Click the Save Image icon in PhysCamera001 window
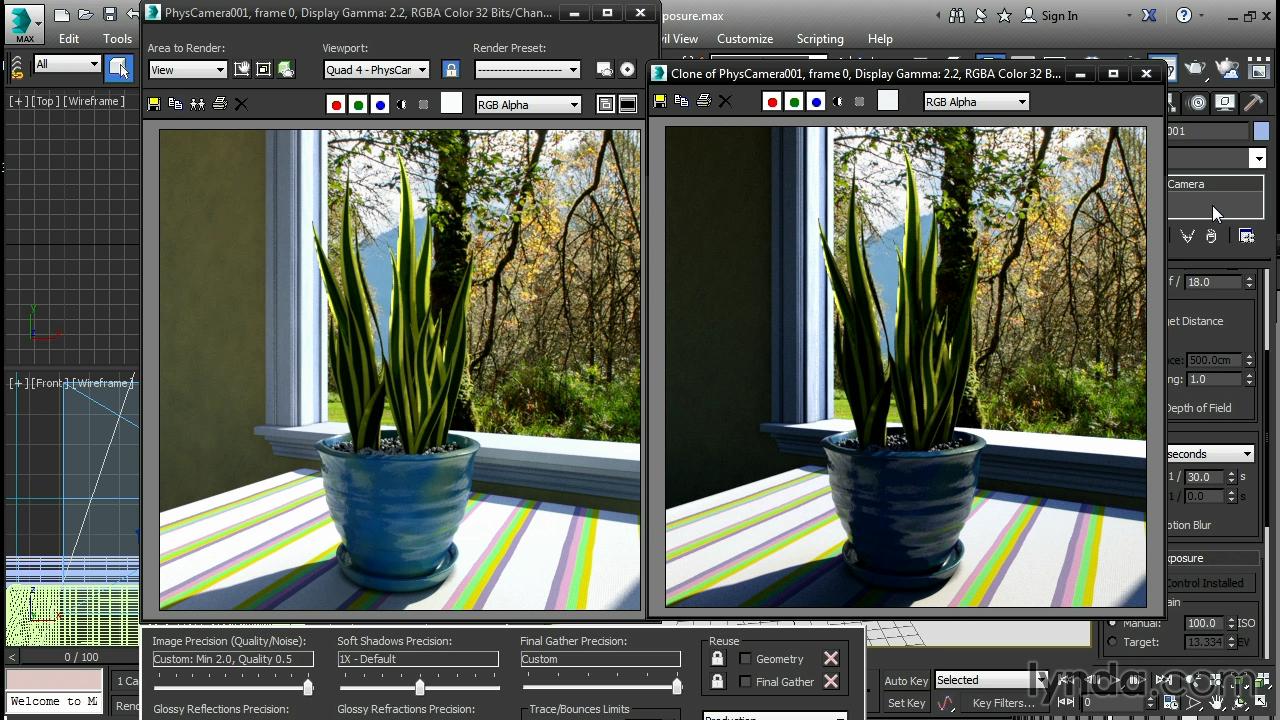 [154, 104]
